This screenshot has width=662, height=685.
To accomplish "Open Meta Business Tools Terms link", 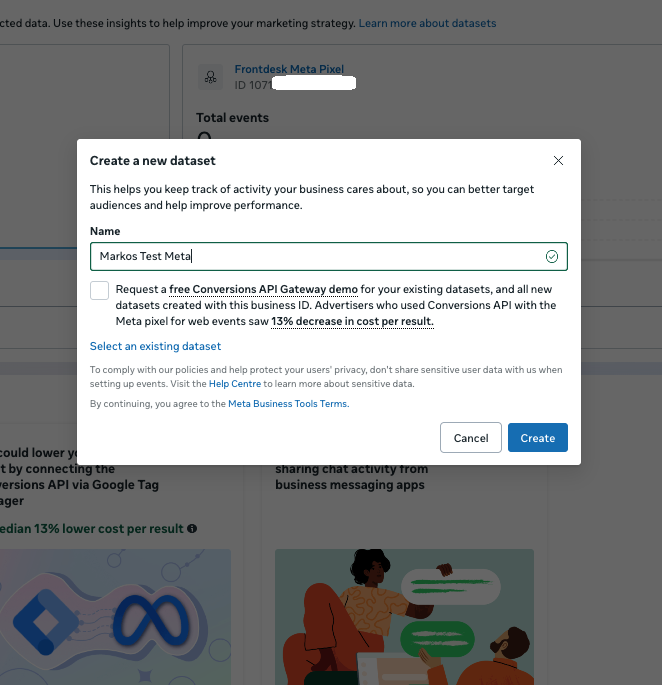I will click(288, 404).
